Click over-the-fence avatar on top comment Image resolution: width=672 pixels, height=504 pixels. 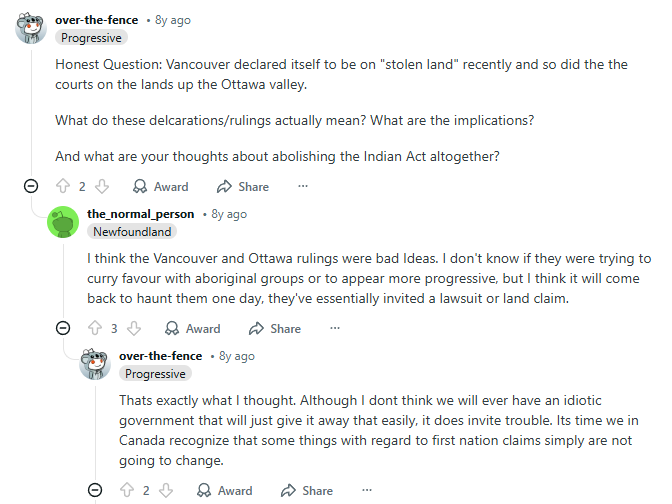(31, 28)
